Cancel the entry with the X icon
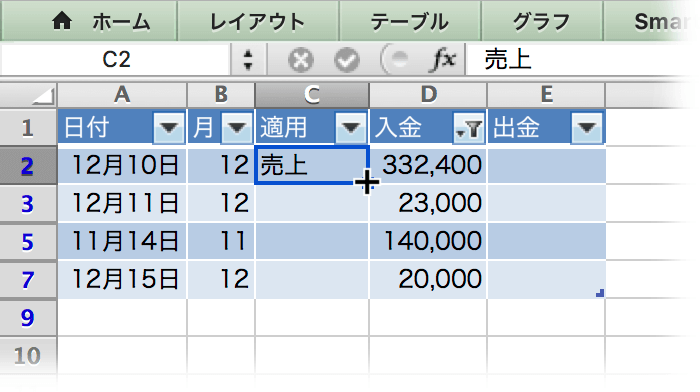 pyautogui.click(x=300, y=60)
